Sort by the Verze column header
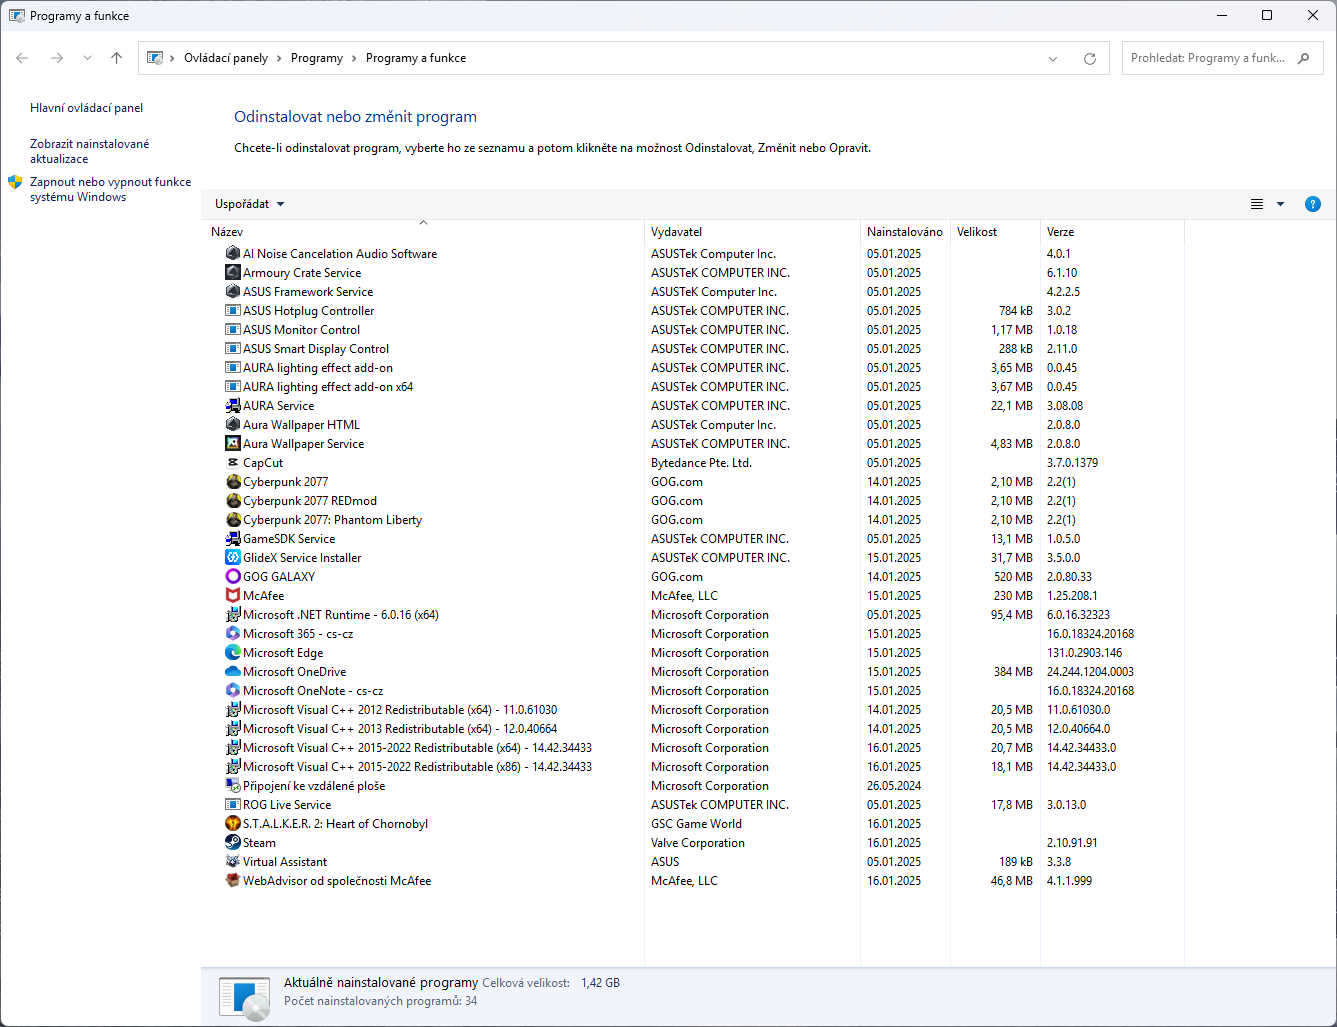 [x=1061, y=232]
